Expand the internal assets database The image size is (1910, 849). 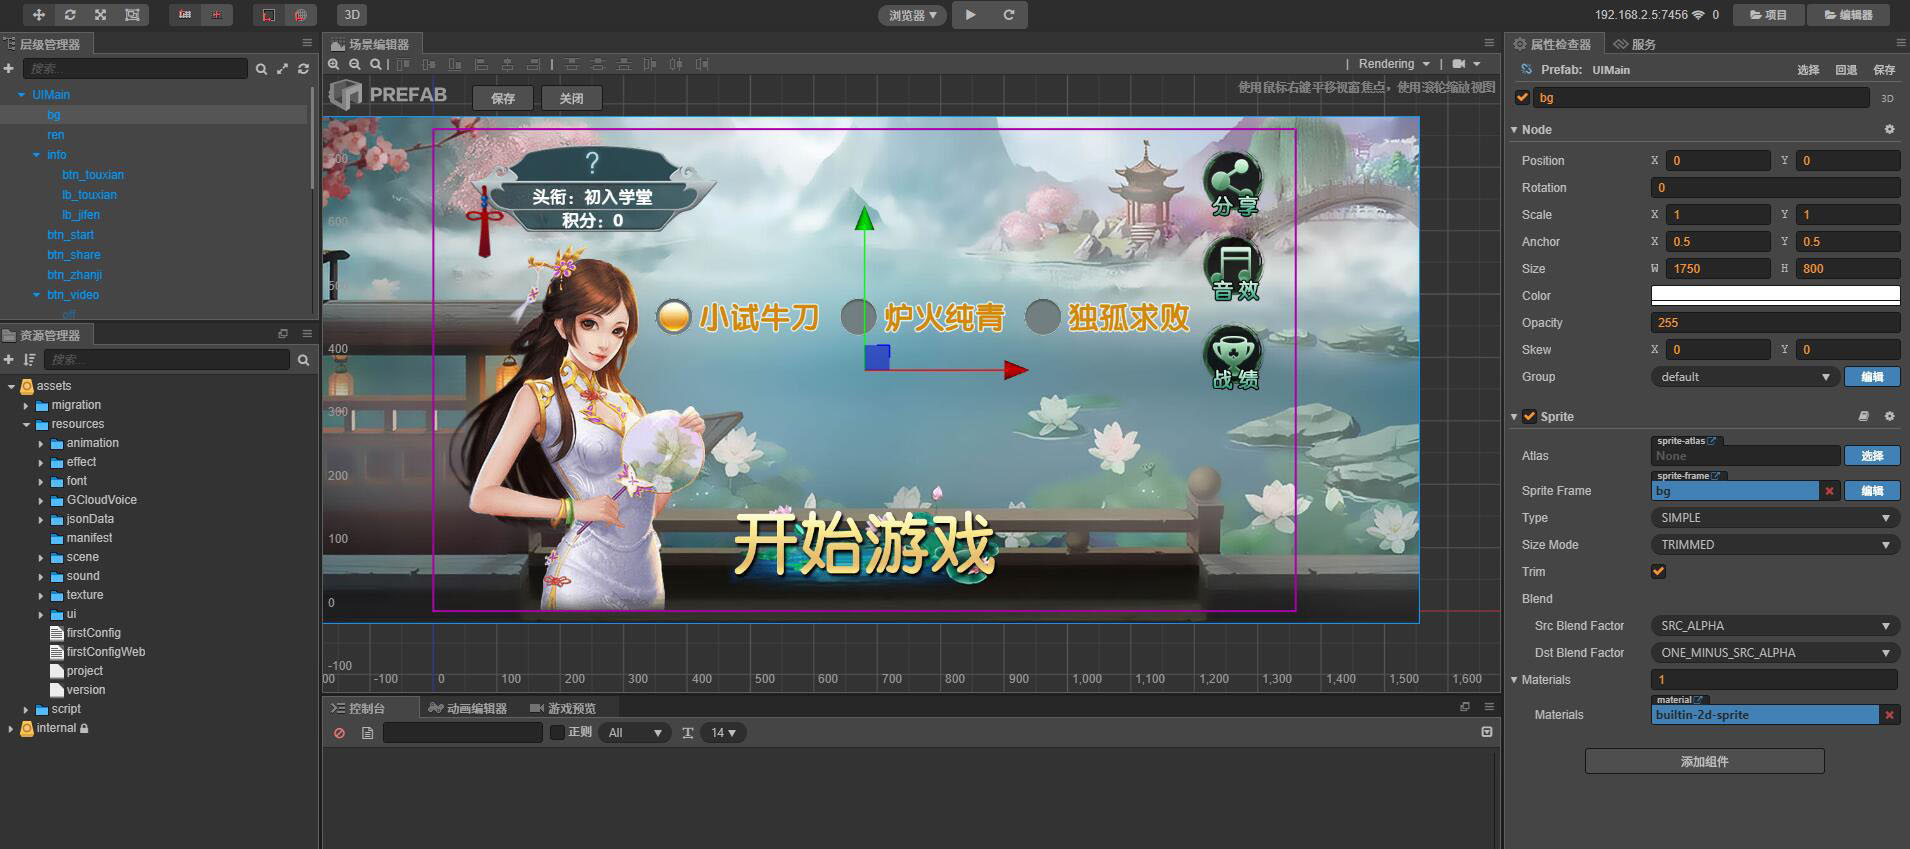11,729
